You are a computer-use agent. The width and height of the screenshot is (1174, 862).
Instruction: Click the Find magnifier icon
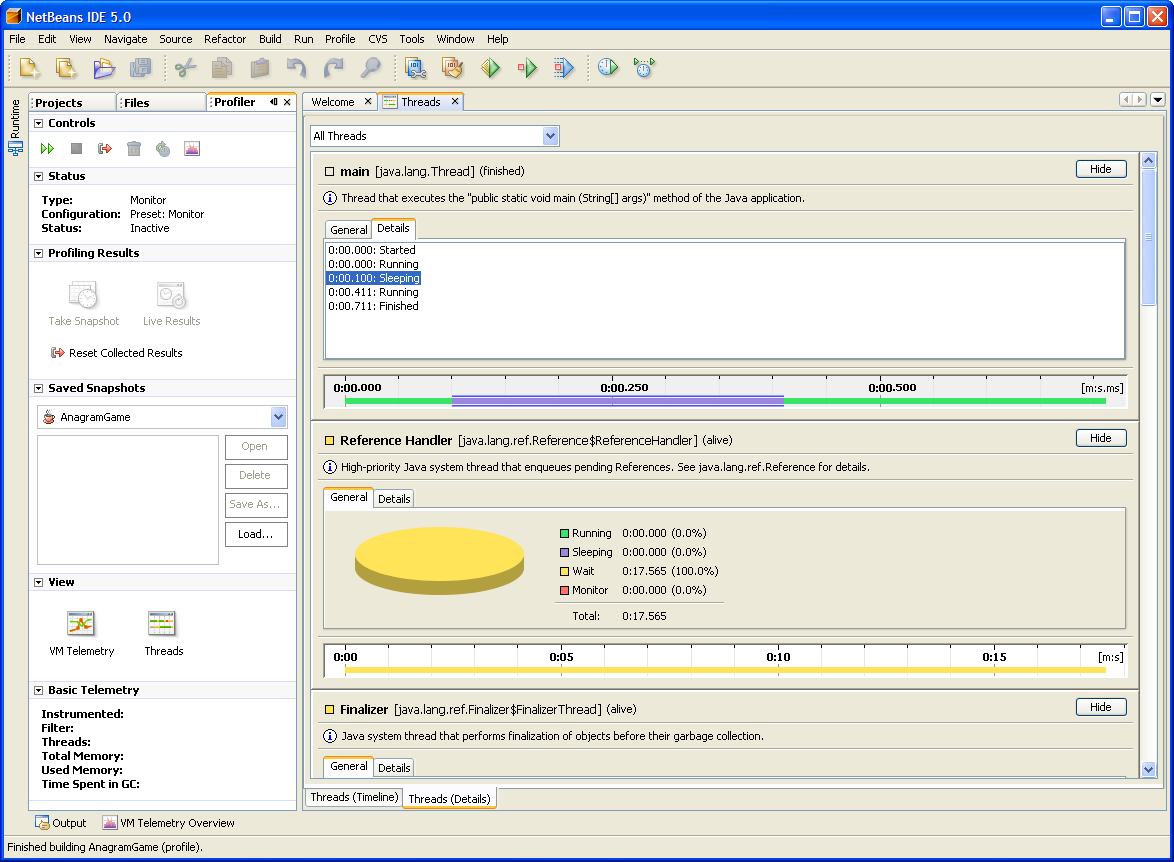[371, 68]
